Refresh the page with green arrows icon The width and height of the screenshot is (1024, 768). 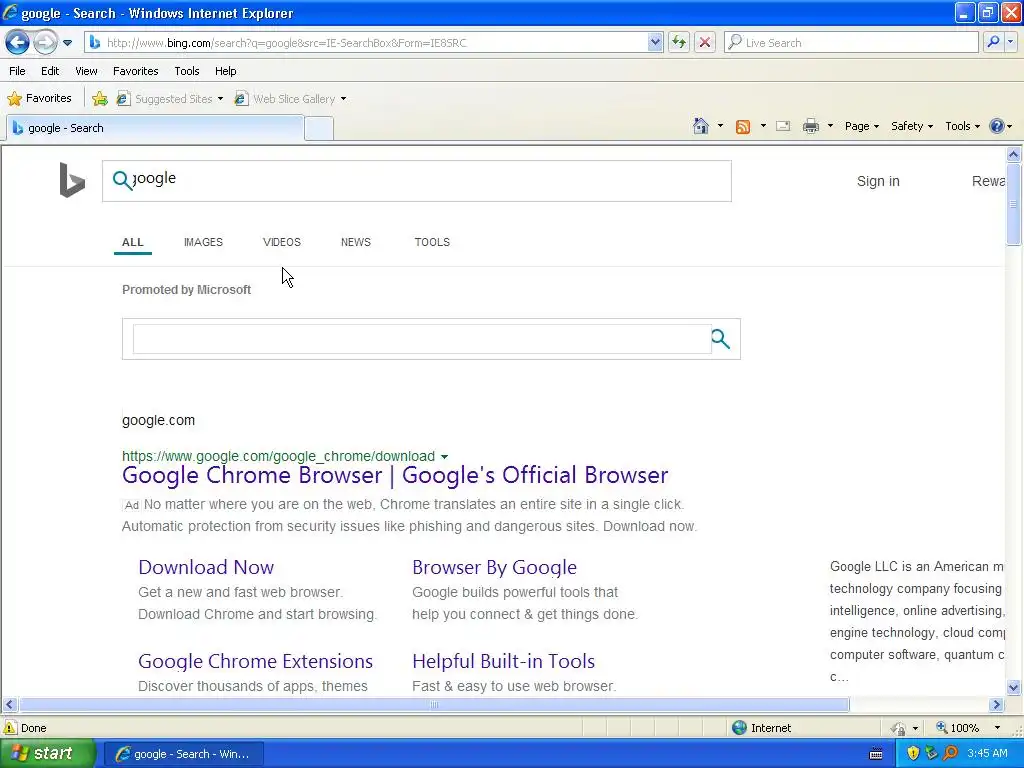click(x=679, y=43)
